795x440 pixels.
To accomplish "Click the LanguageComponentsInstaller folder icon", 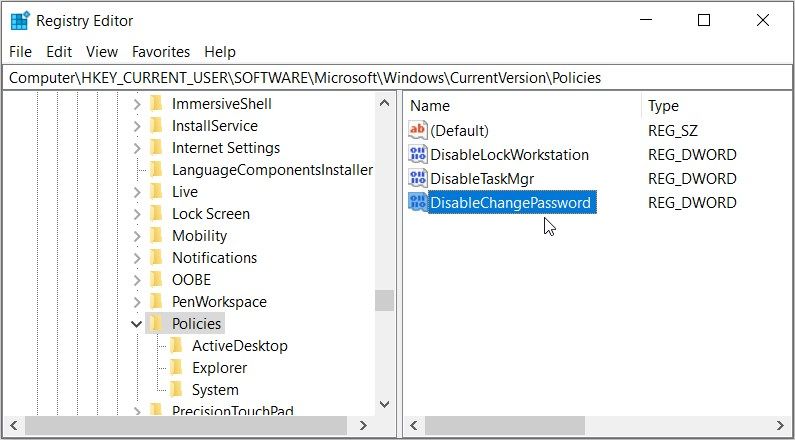I will click(x=156, y=169).
